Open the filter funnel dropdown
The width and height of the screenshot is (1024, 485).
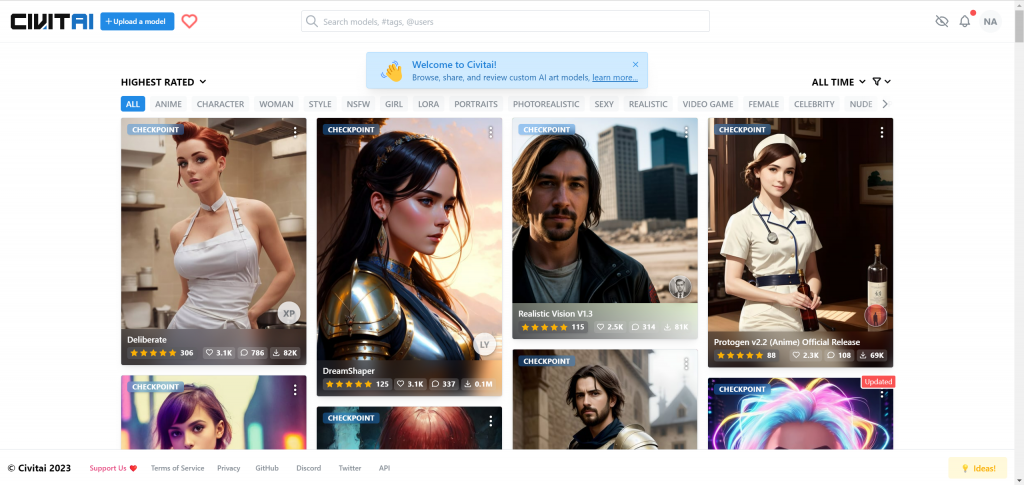point(882,82)
